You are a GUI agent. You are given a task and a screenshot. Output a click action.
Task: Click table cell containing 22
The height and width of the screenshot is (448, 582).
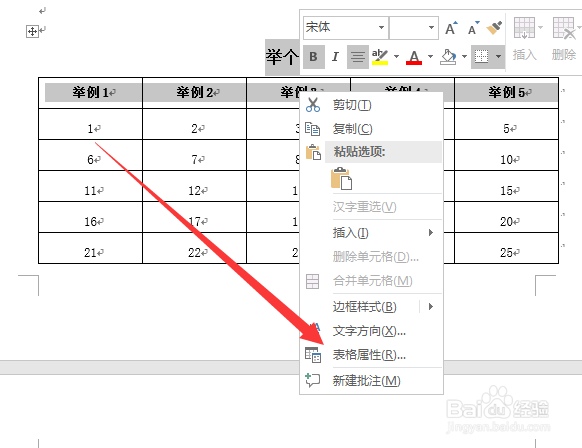pyautogui.click(x=194, y=248)
